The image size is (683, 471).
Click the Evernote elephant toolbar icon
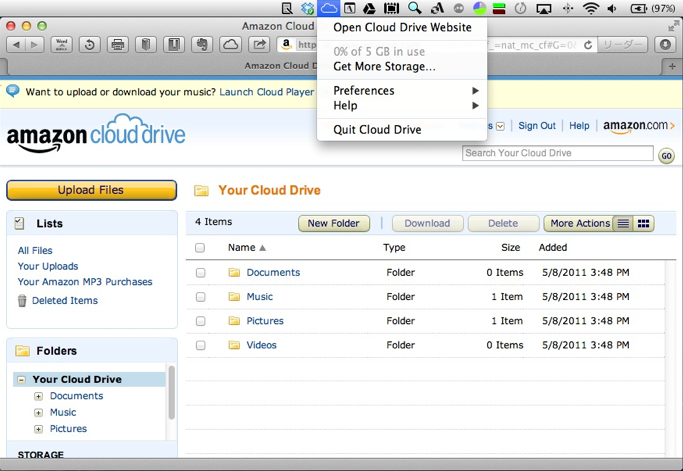(x=202, y=44)
